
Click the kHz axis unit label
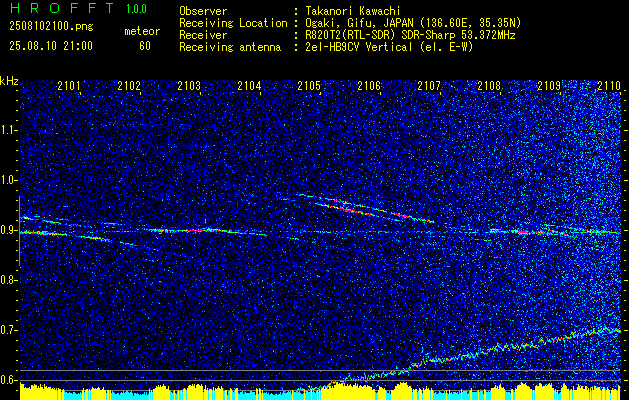click(9, 81)
